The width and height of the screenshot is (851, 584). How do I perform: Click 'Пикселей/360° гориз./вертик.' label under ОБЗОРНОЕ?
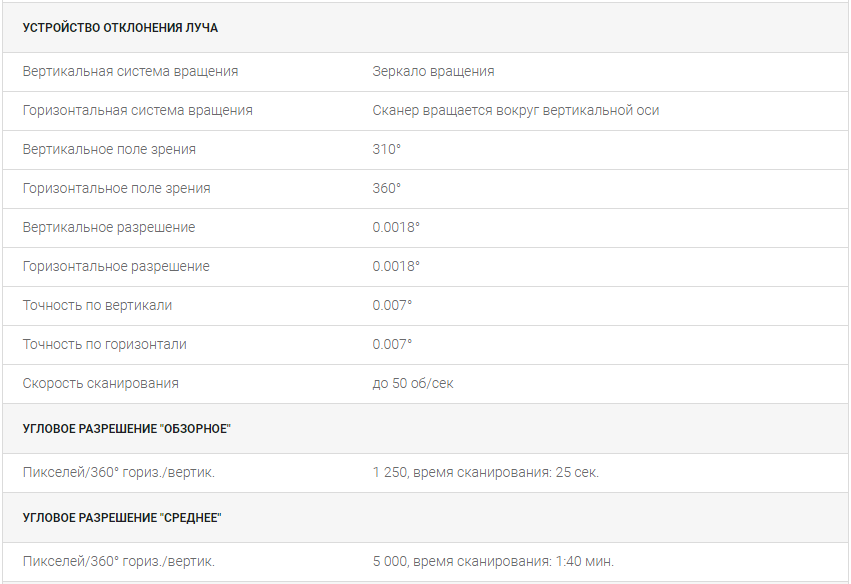[x=118, y=473]
